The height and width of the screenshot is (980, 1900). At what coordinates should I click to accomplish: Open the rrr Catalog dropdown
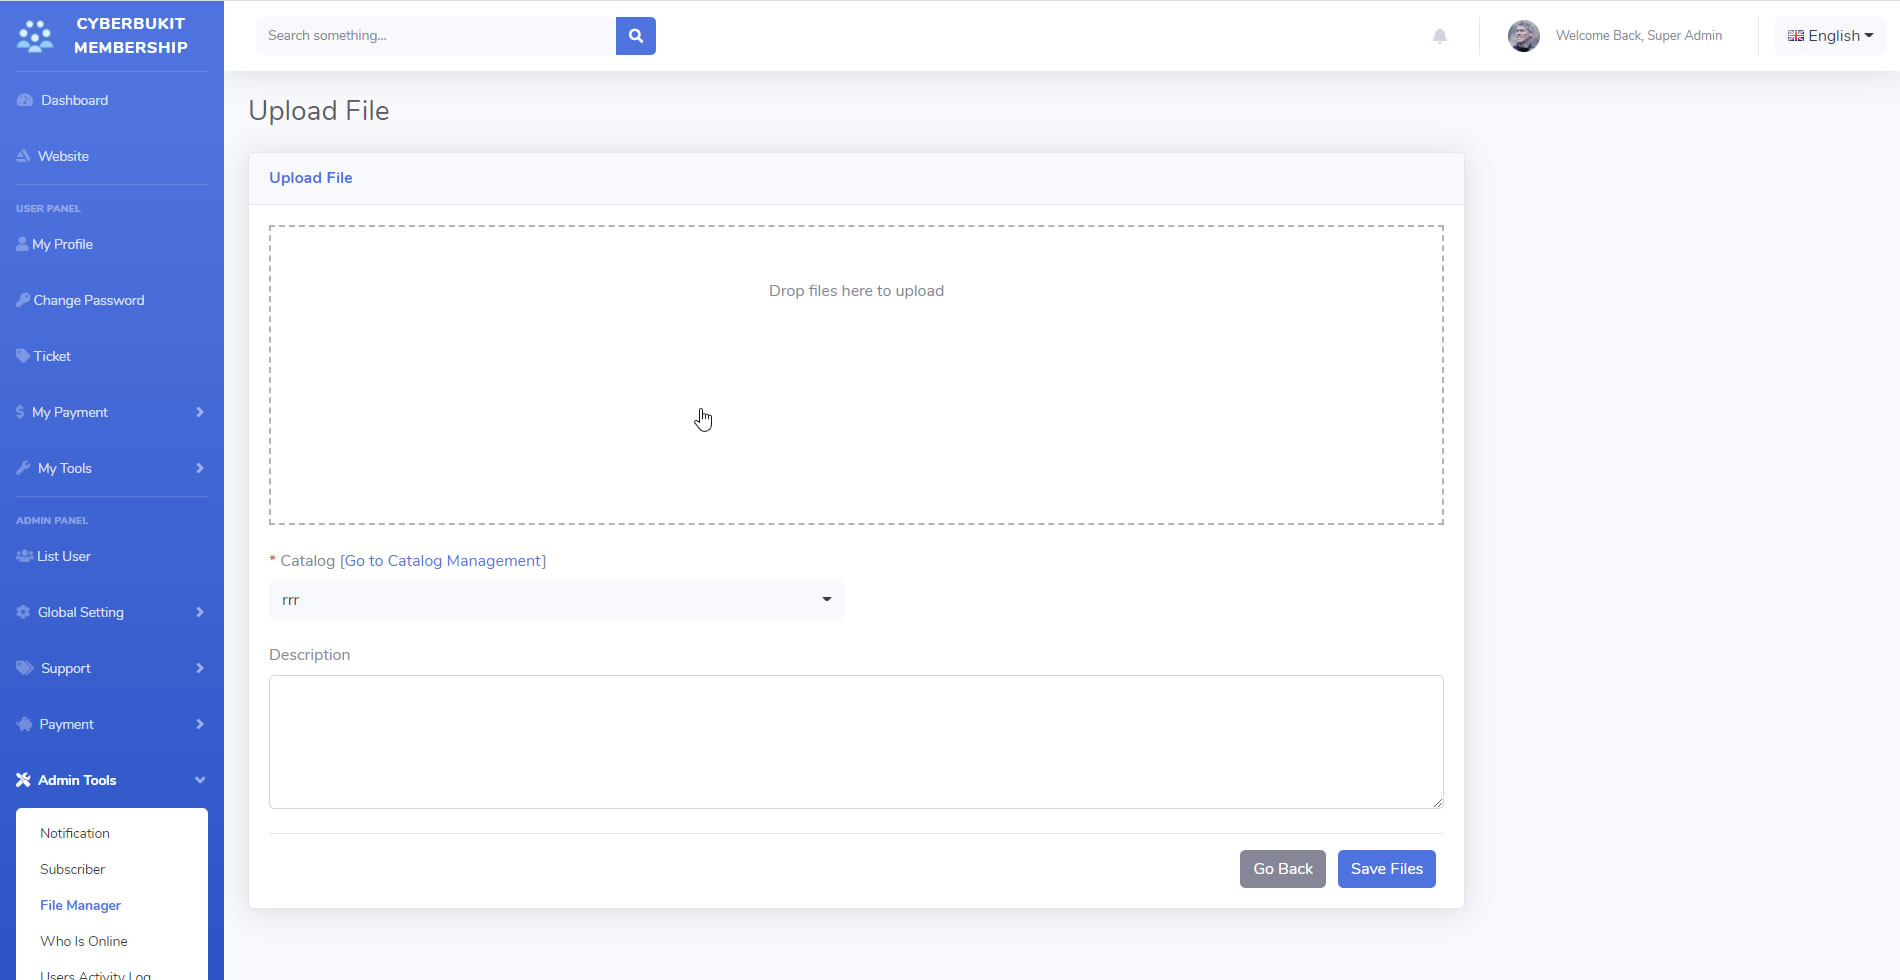pyautogui.click(x=556, y=599)
